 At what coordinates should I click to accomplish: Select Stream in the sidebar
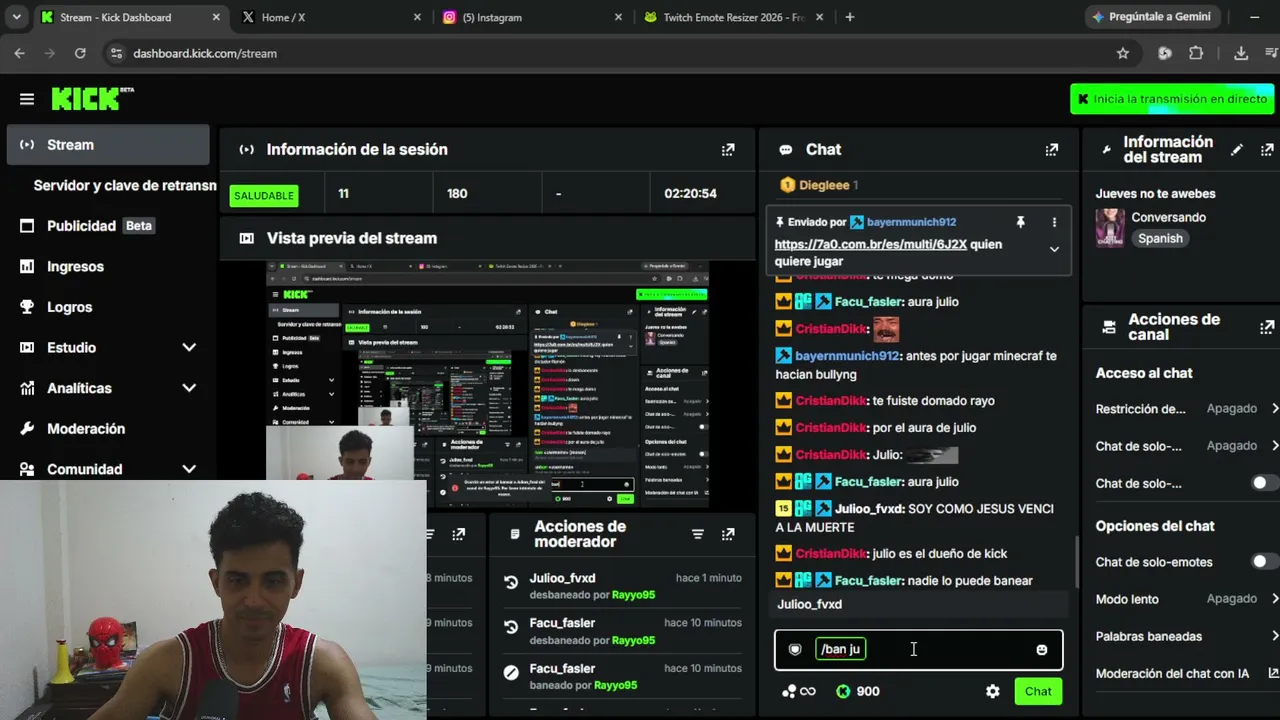click(108, 145)
